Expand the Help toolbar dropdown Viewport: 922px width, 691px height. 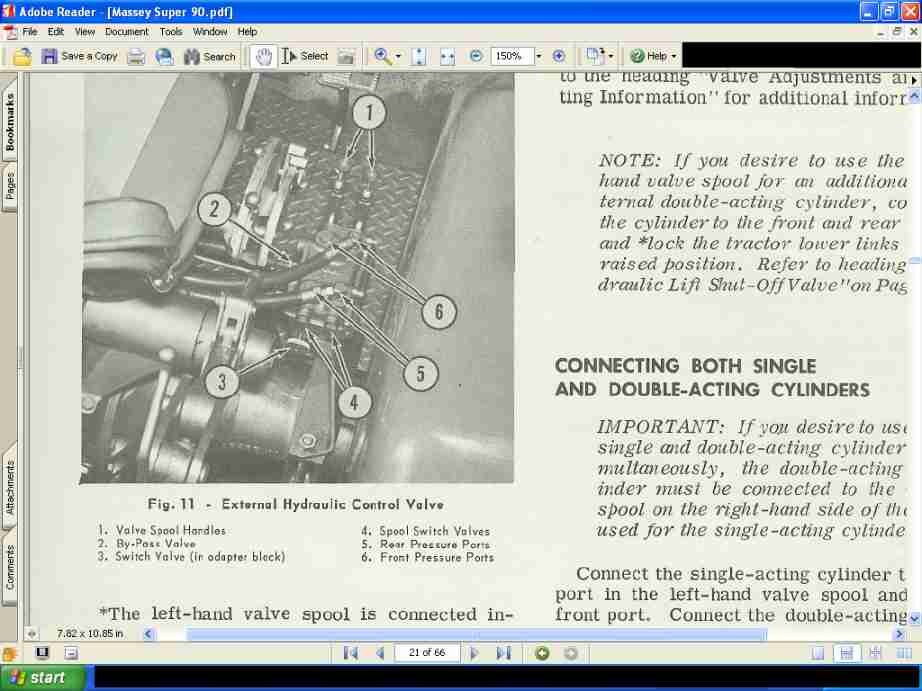pyautogui.click(x=672, y=55)
